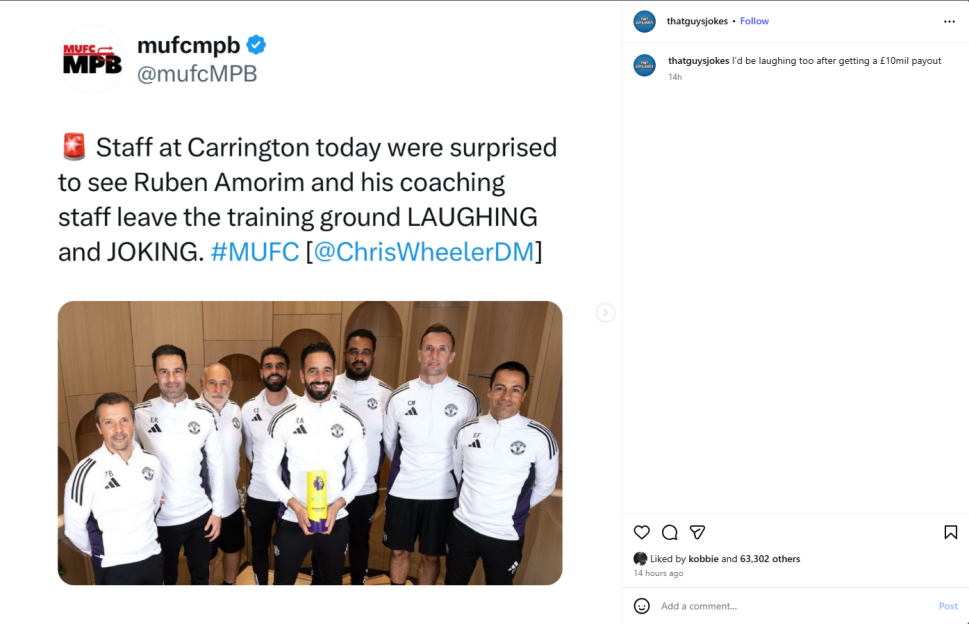Click thatguysjokes header profile avatar

645,22
